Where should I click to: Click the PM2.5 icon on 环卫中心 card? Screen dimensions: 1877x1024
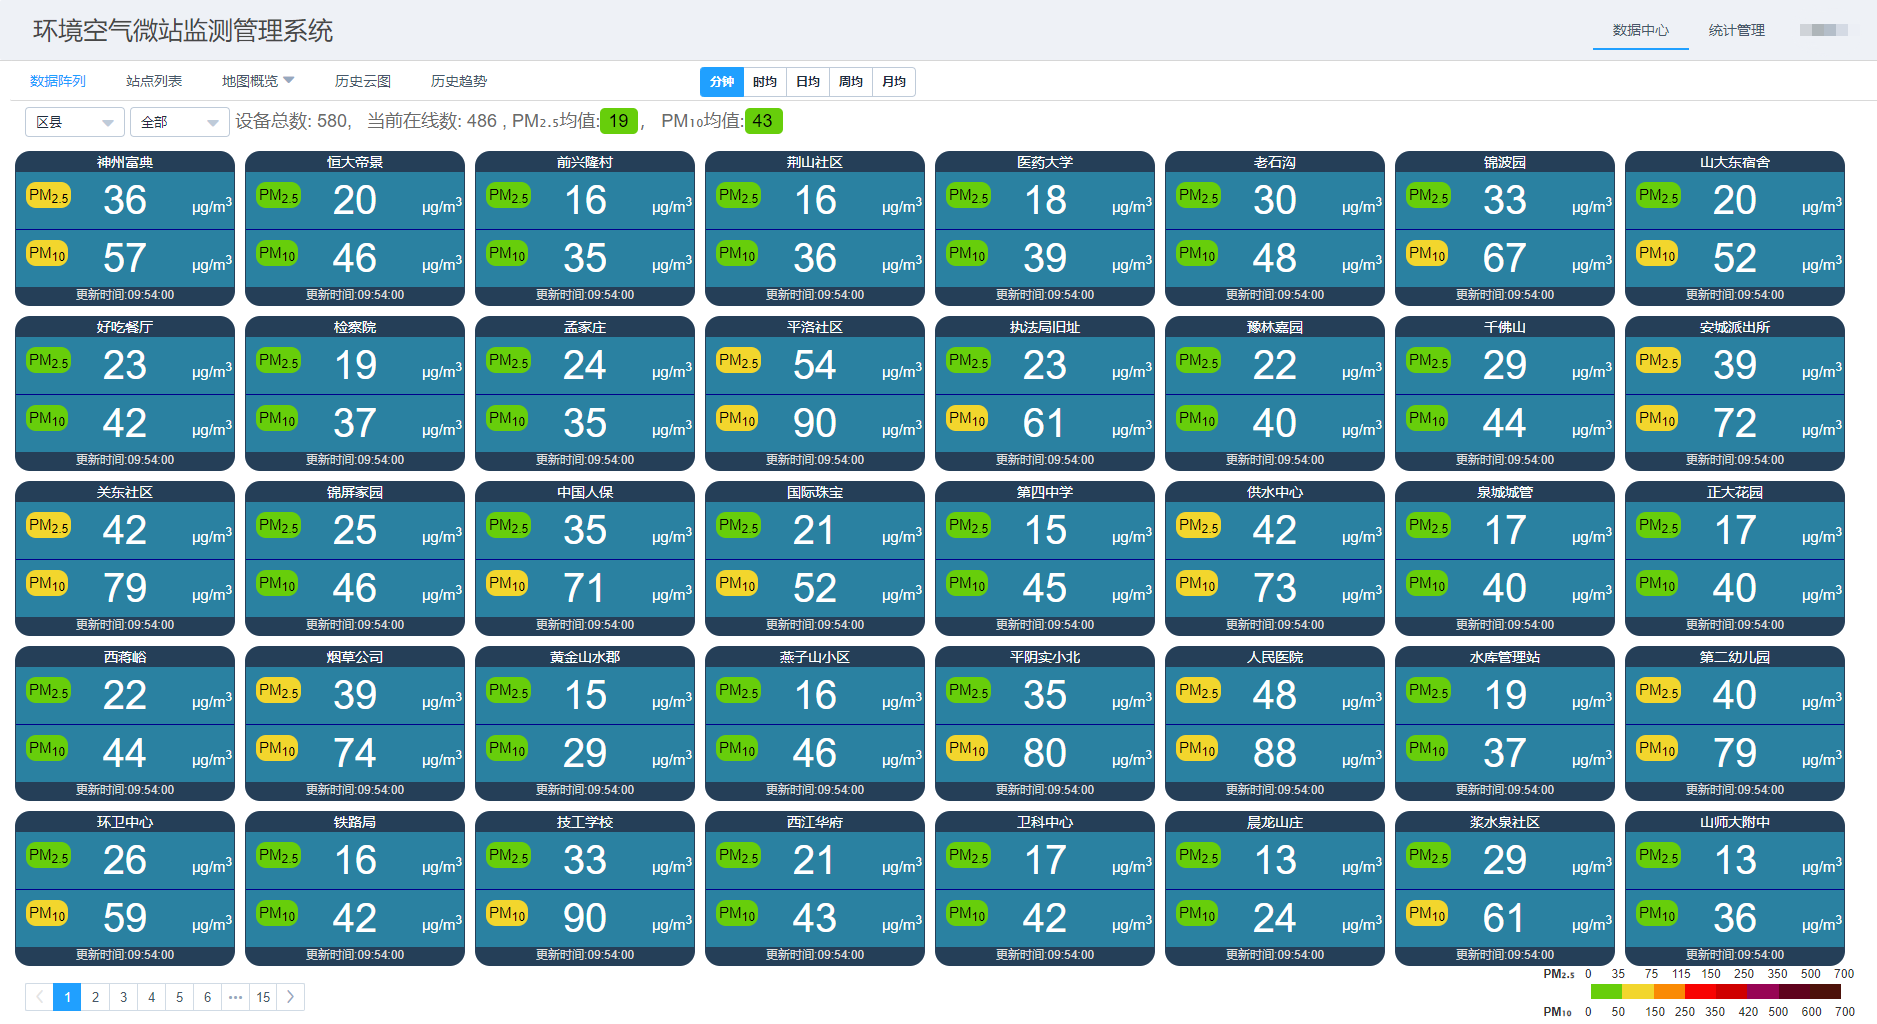48,855
